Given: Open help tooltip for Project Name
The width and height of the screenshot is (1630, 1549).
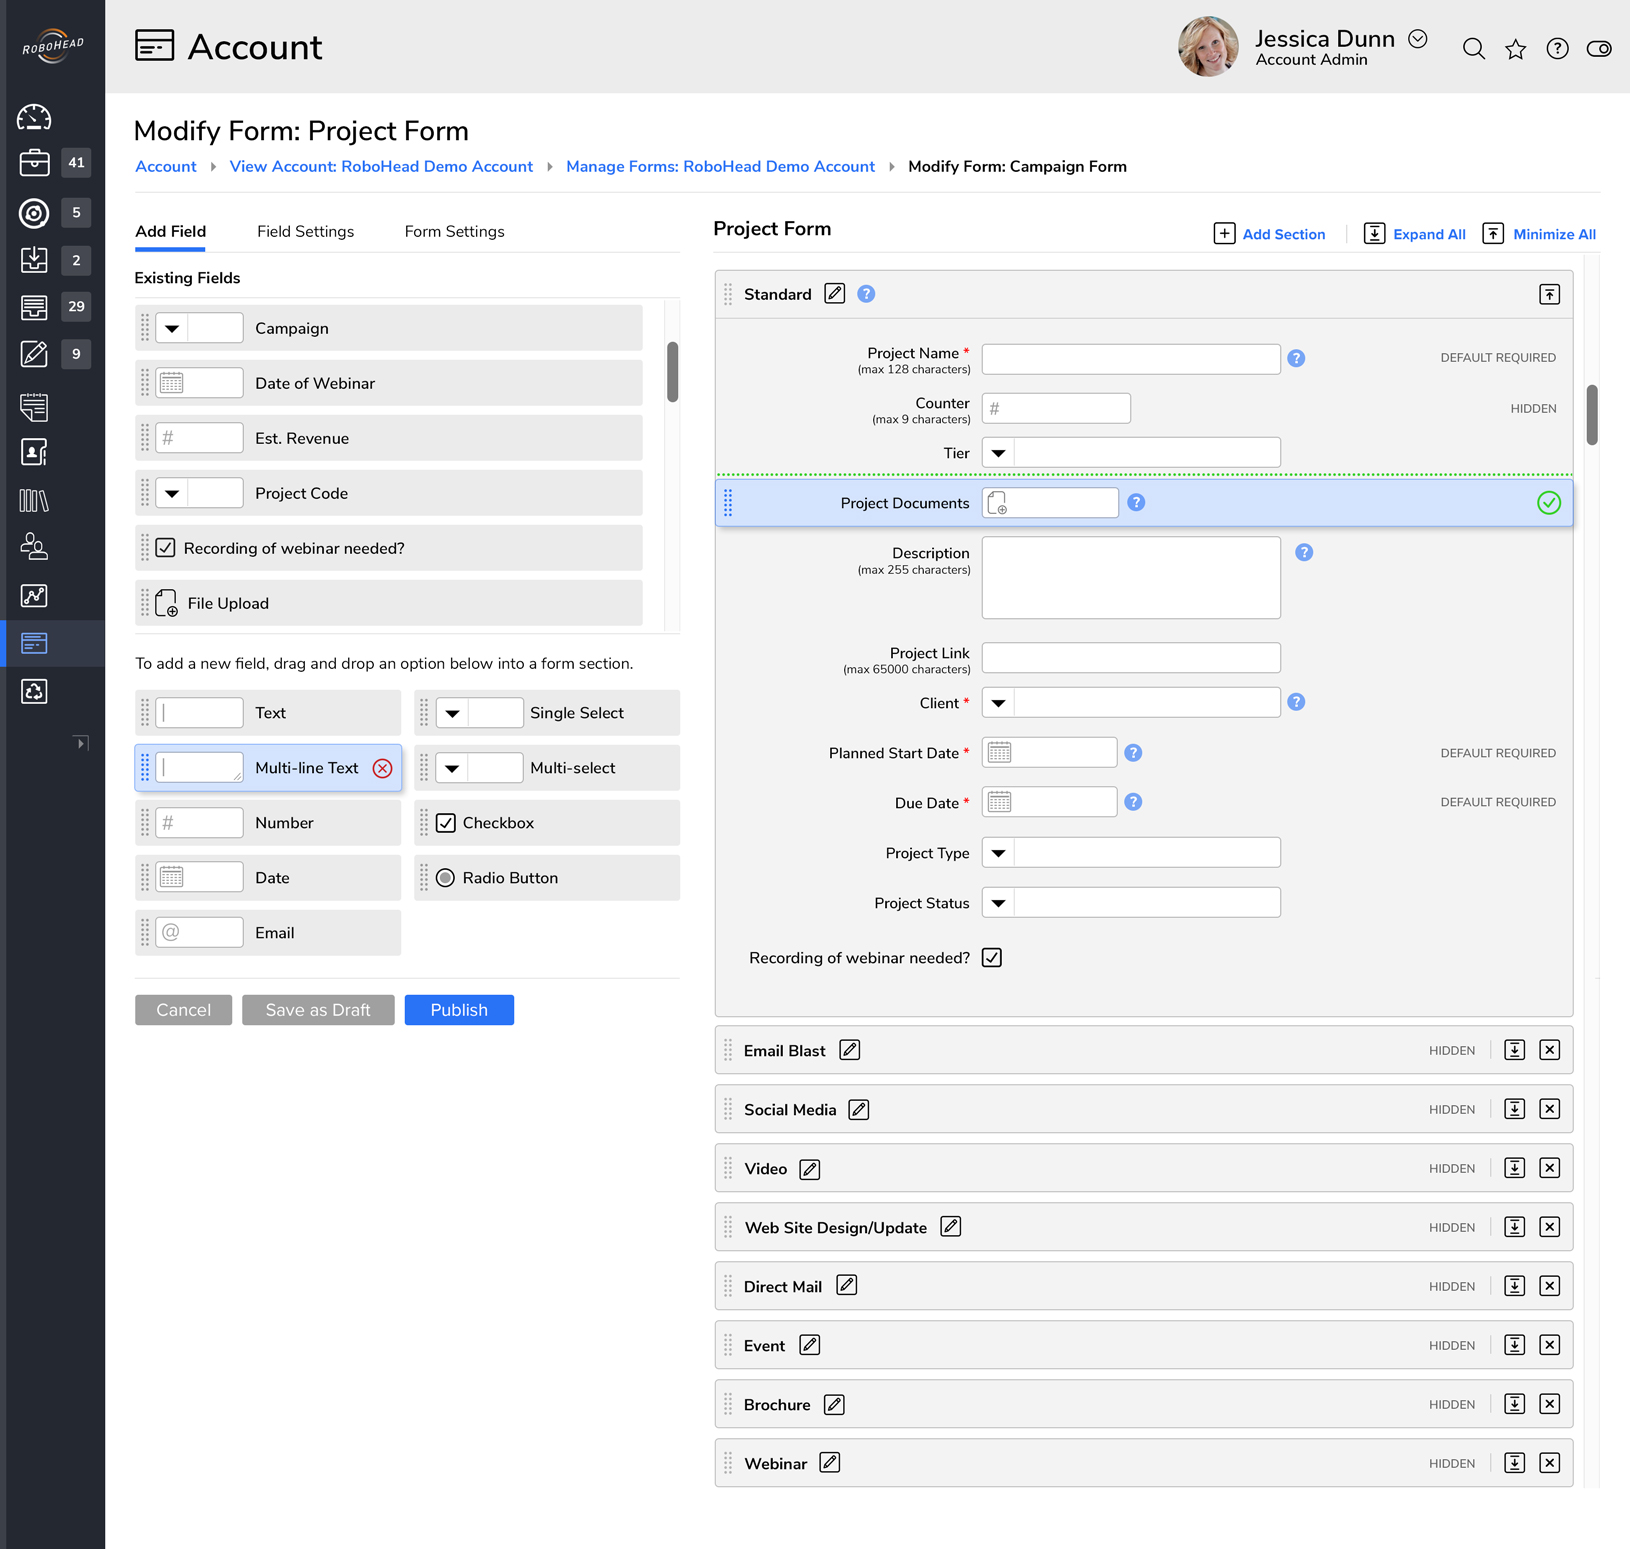Looking at the screenshot, I should [1296, 358].
